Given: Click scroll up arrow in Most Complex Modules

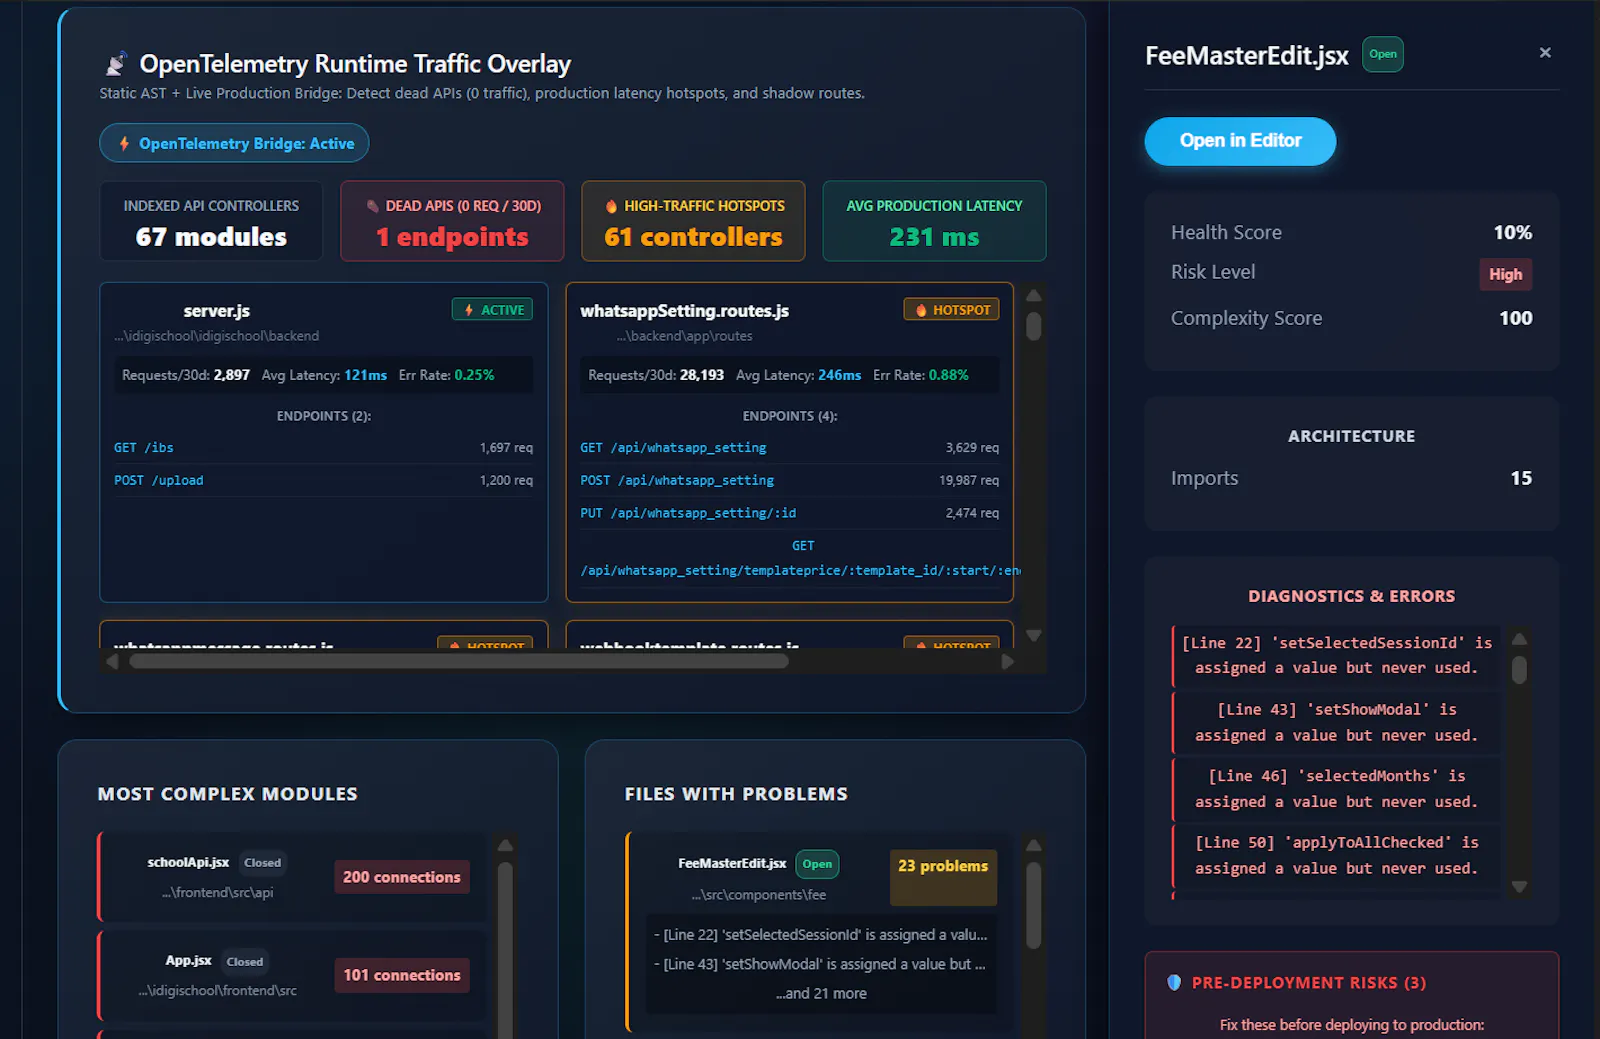Looking at the screenshot, I should pyautogui.click(x=505, y=845).
